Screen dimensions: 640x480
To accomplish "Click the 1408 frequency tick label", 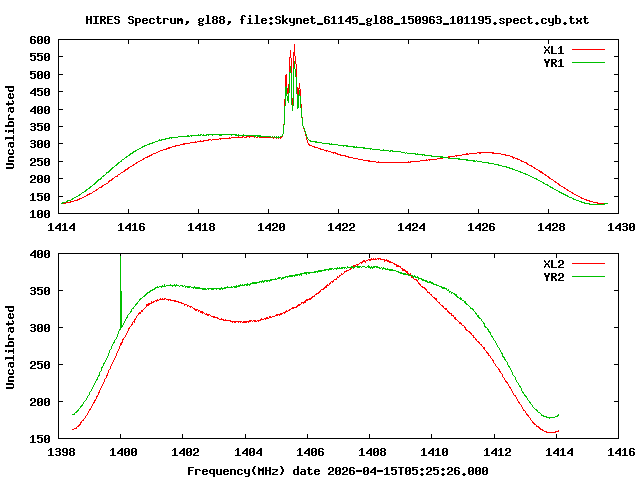I will click(372, 452).
